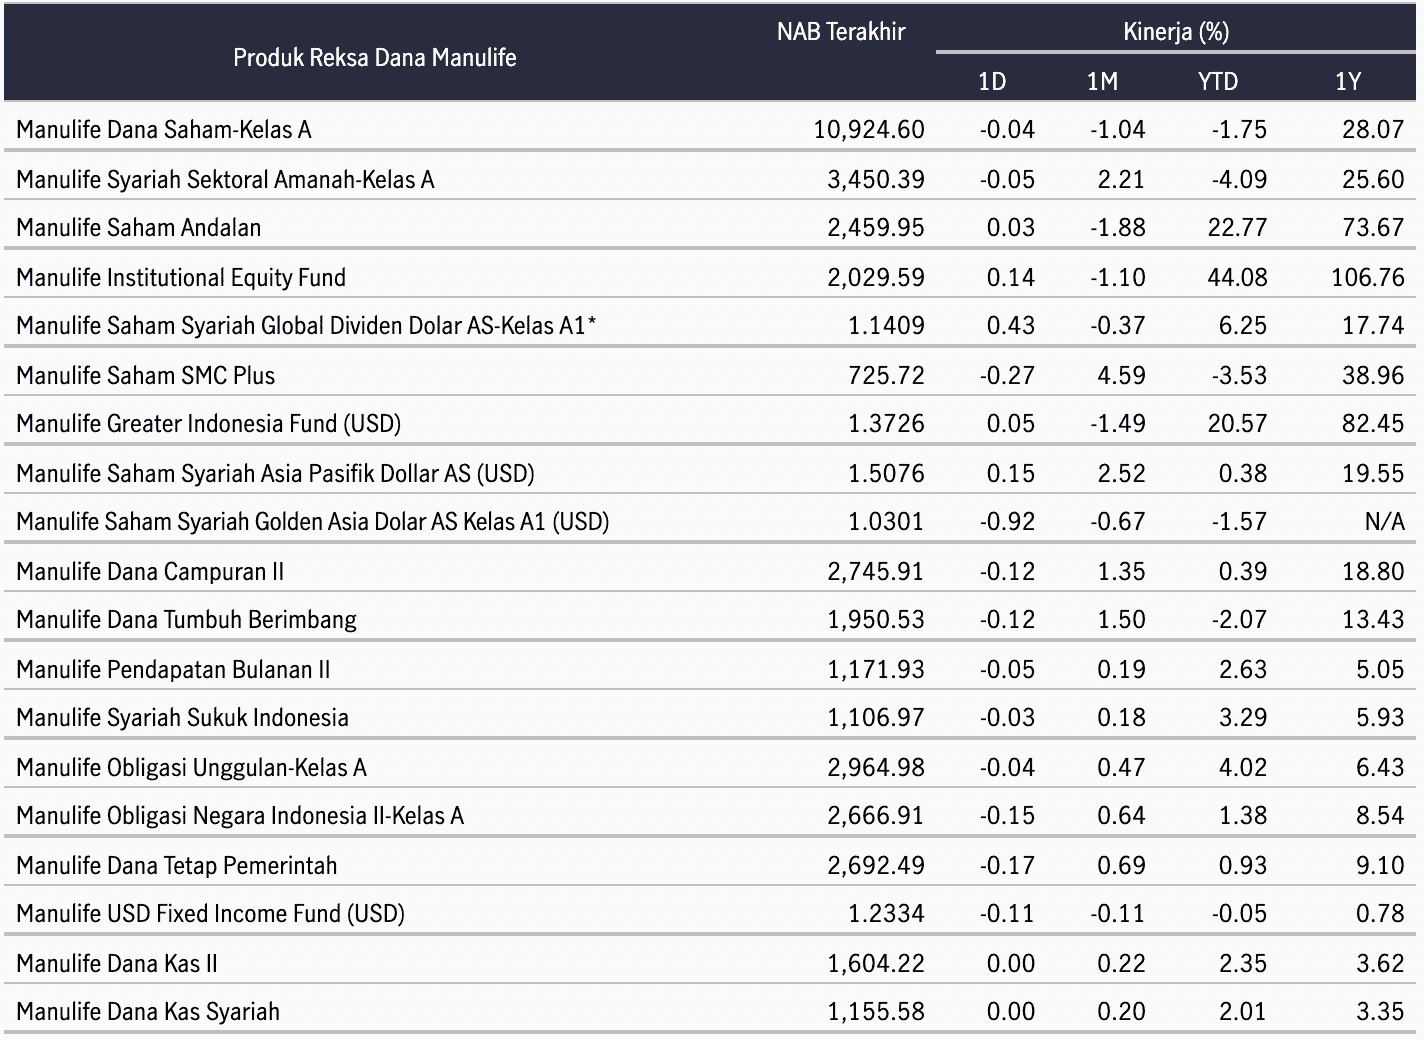The height and width of the screenshot is (1040, 1424).
Task: Select 'Manulife Saham Syariah Asia Pasifik Dollar AS (USD)'
Action: [x=276, y=473]
